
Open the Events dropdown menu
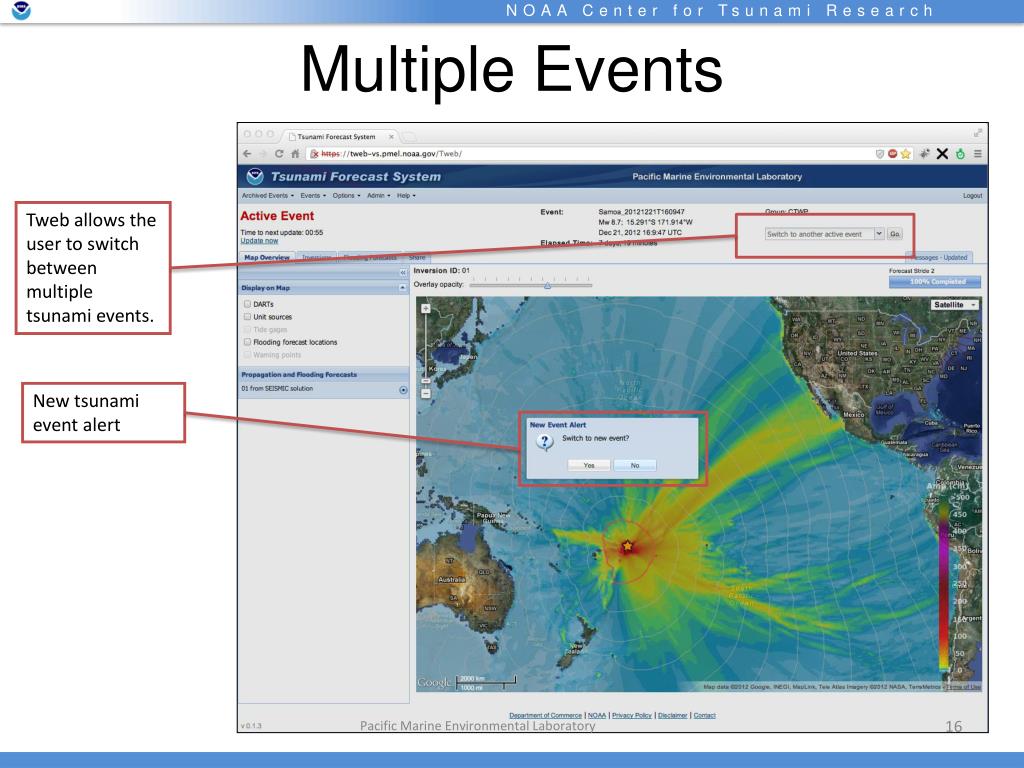point(313,195)
